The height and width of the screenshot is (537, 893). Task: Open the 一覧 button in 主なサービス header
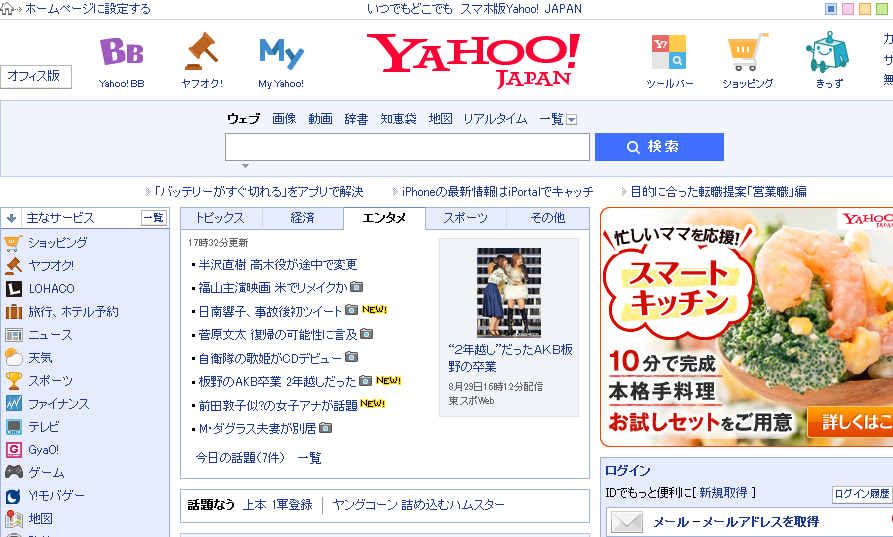click(154, 218)
